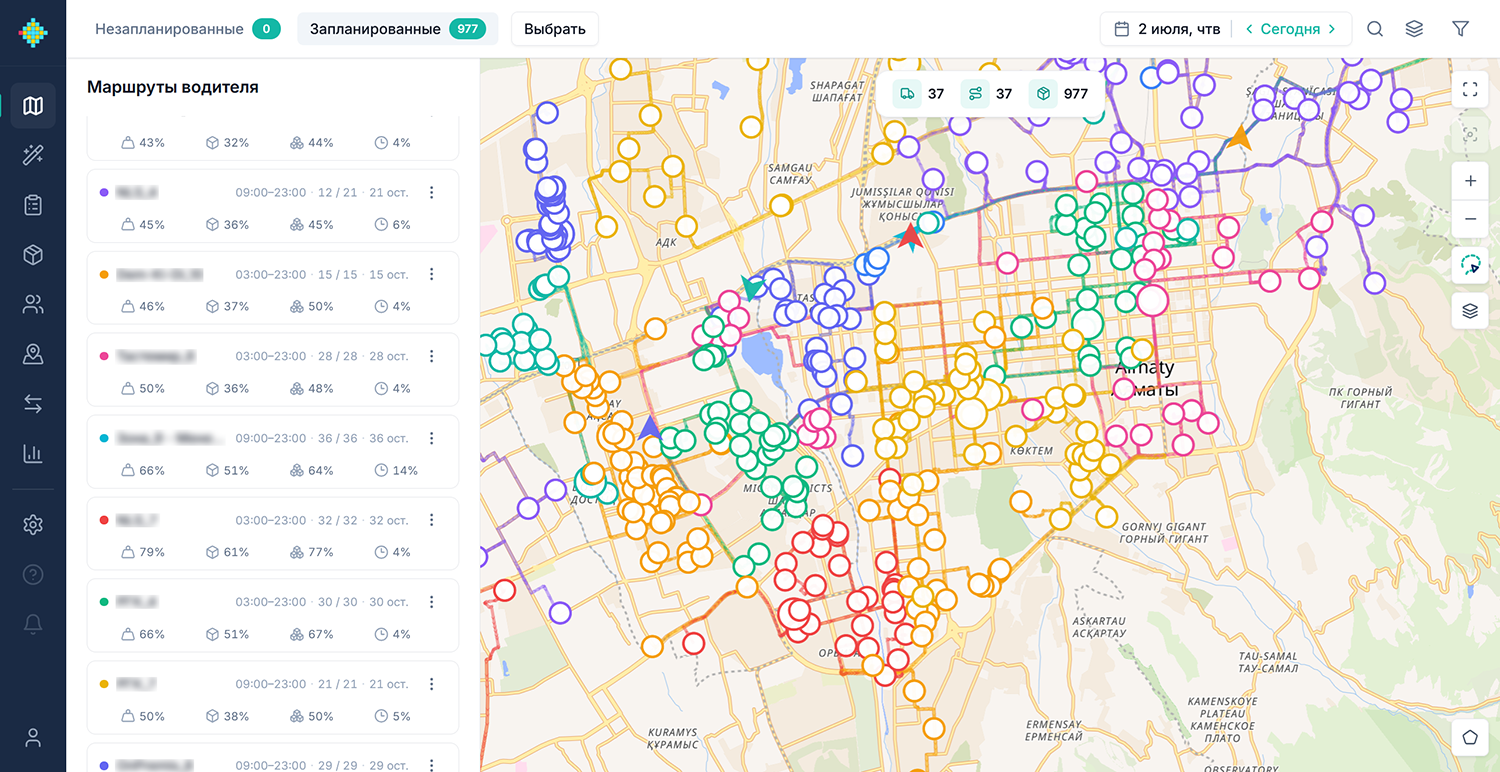Screen dimensions: 1500x772
Task: Click the "37%" volume value
Action: pos(236,306)
